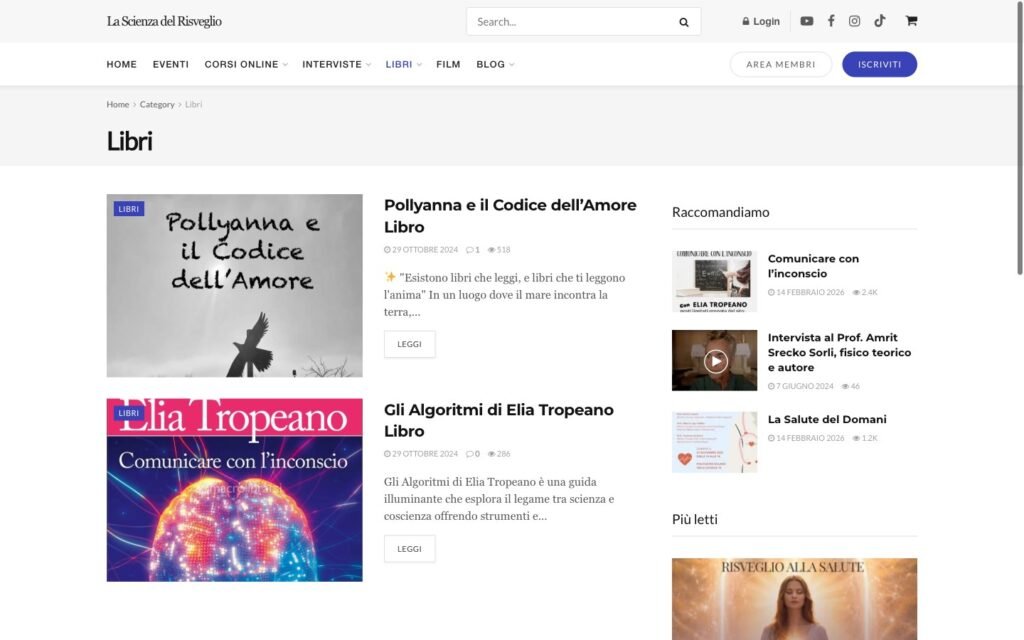Open the shopping cart icon
The width and height of the screenshot is (1024, 640).
tap(911, 21)
